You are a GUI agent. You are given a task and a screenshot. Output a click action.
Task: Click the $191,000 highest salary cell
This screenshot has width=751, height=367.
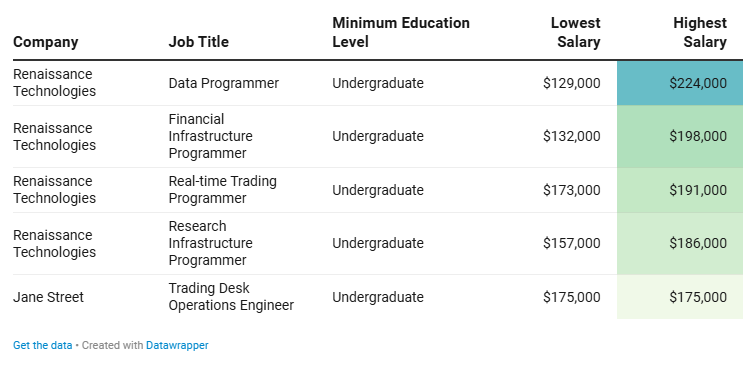tap(680, 190)
